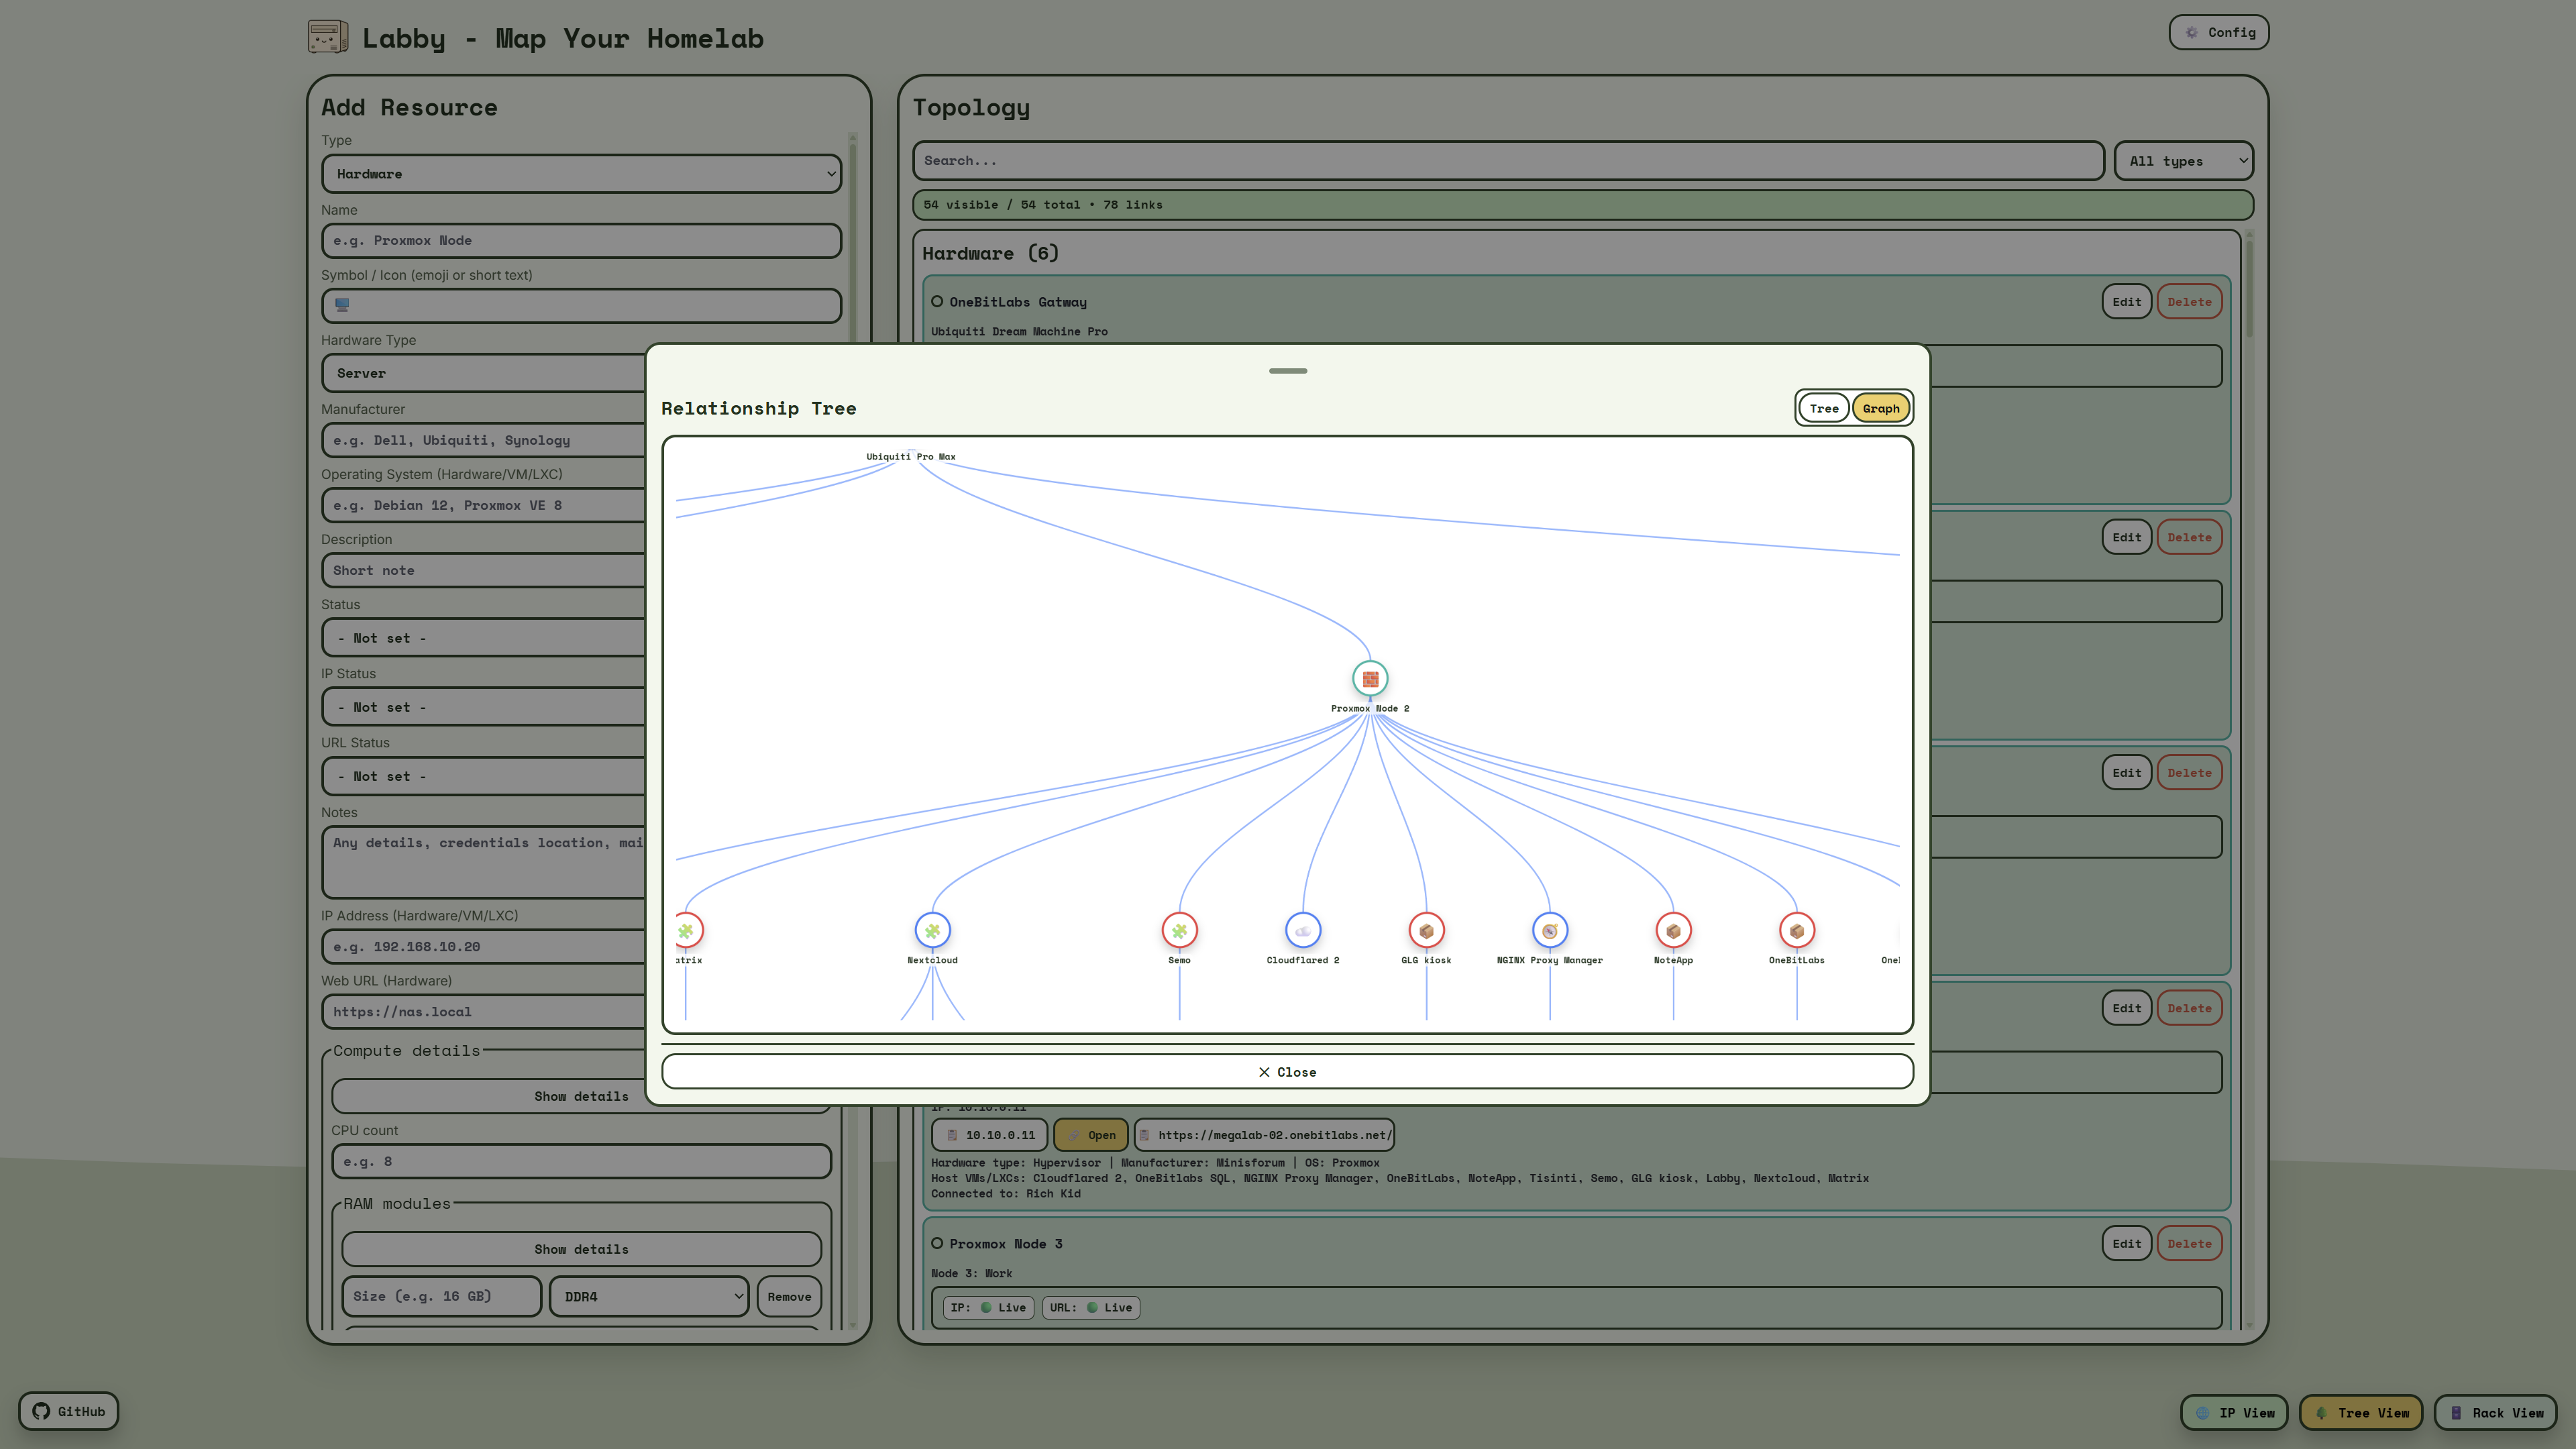Open the Tree View
Image resolution: width=2576 pixels, height=1449 pixels.
click(2361, 1412)
